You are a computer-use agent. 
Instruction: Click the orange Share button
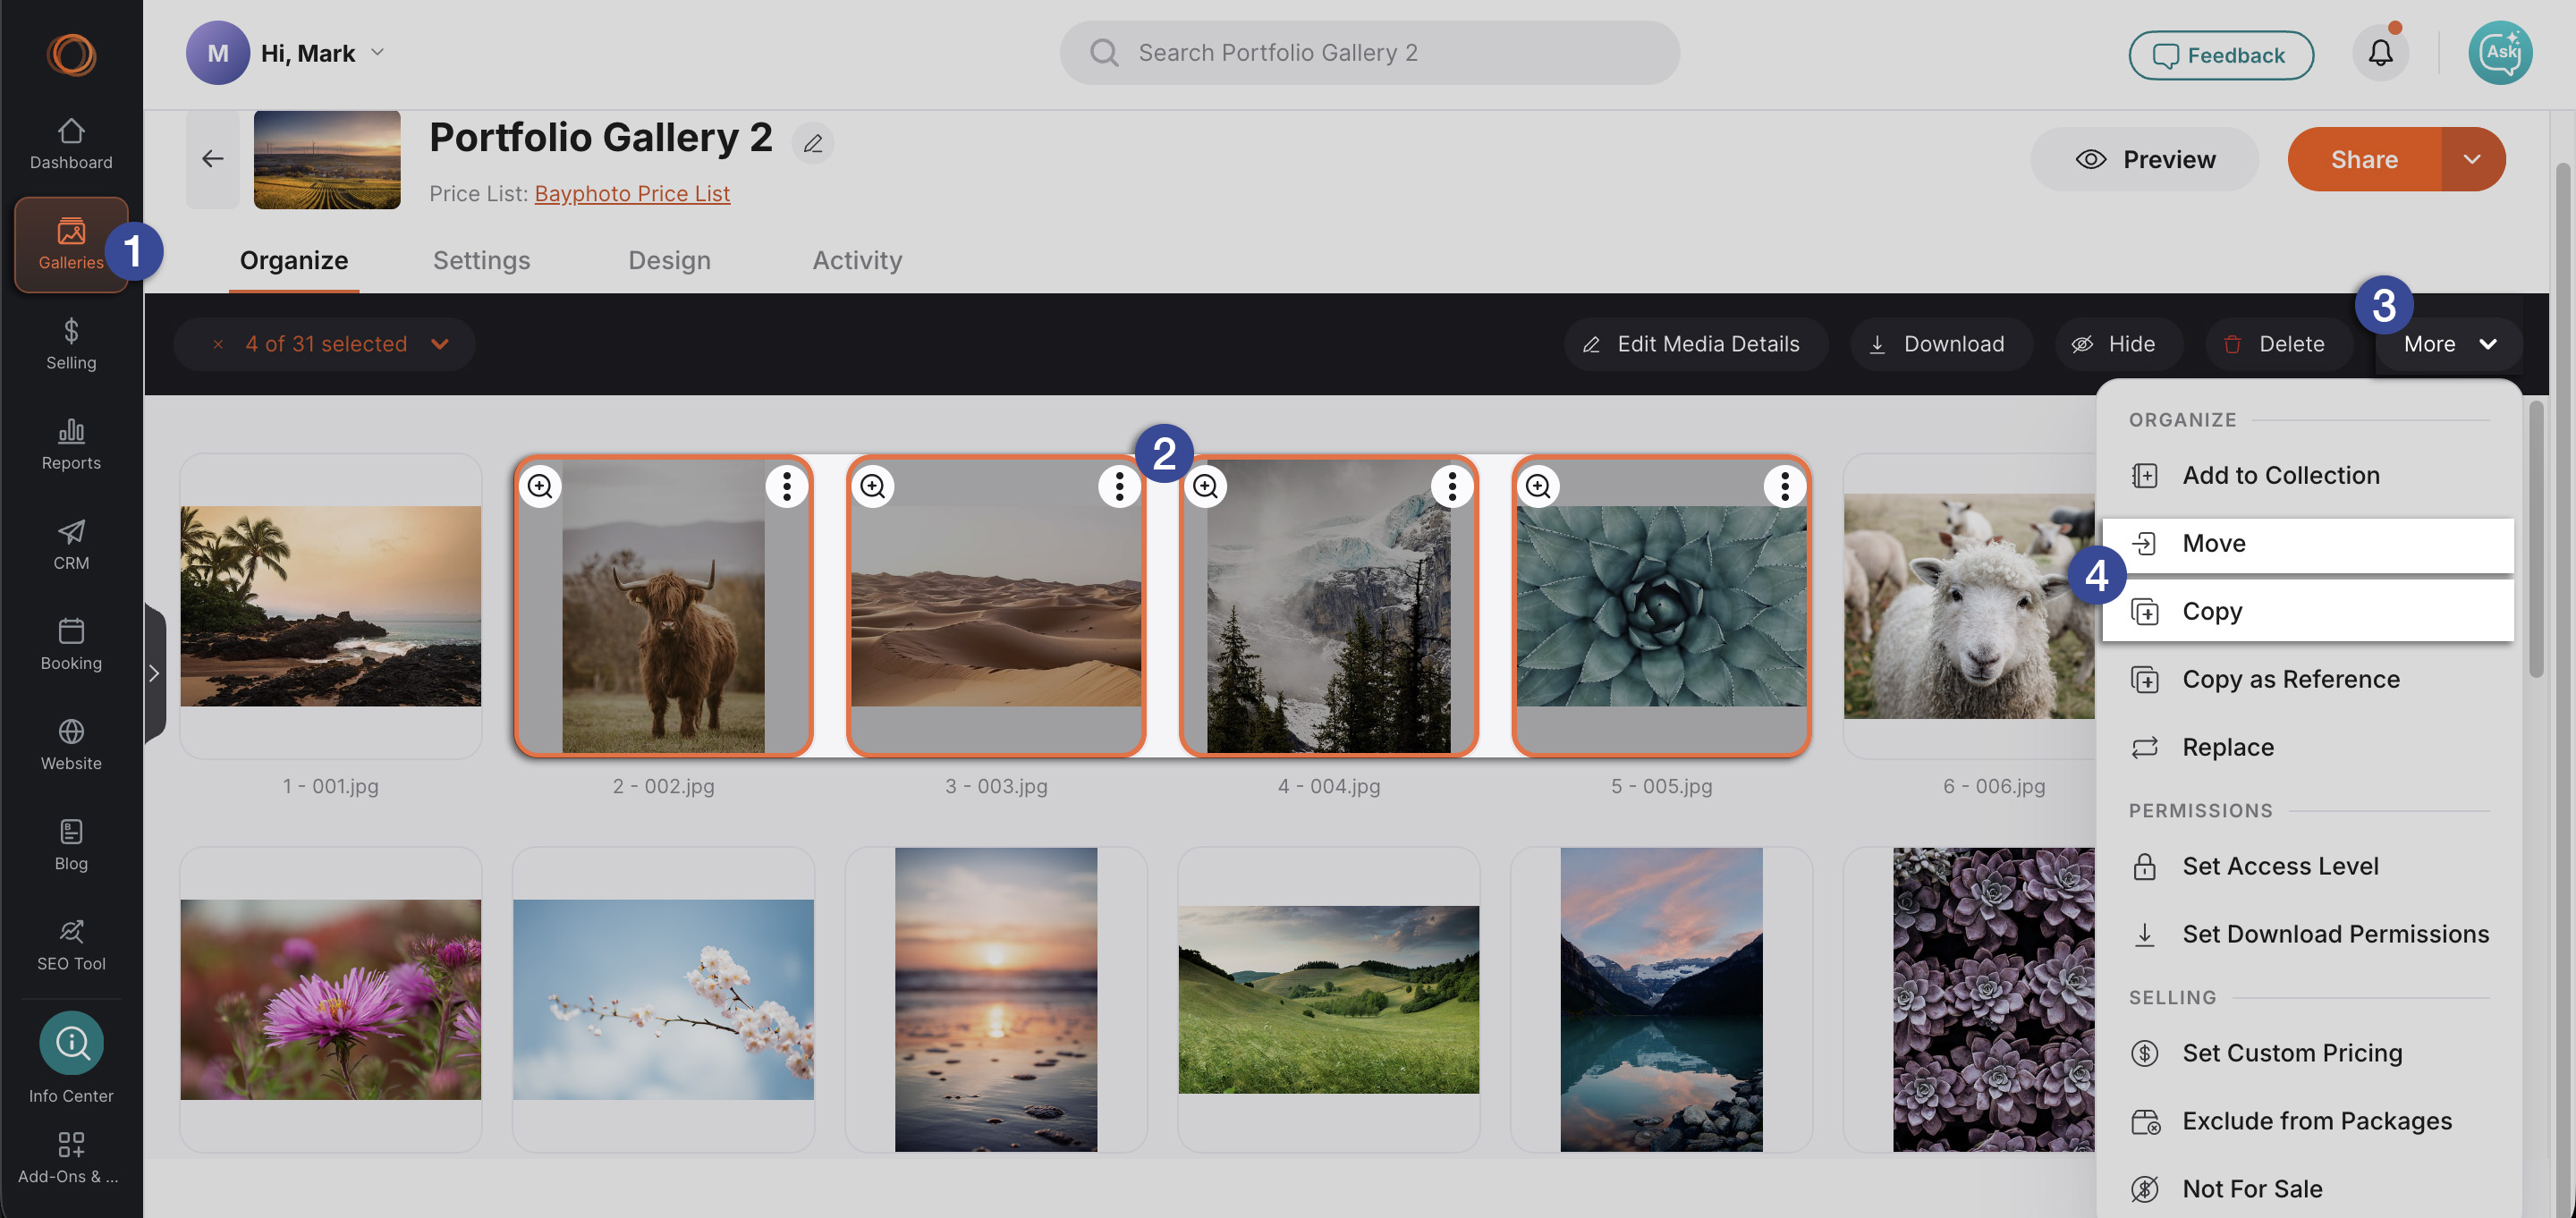(2365, 159)
